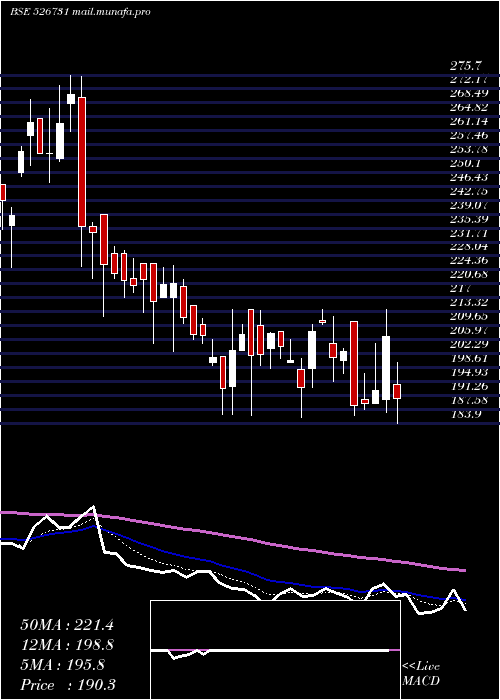
Task: Click the Price : 190.3 readout
Action: pyautogui.click(x=67, y=685)
